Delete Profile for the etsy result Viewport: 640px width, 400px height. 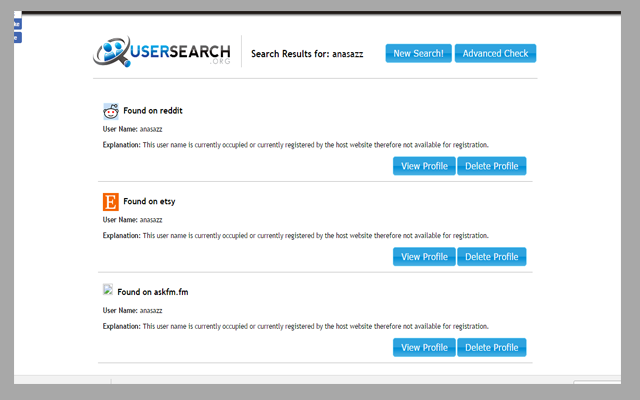click(491, 256)
